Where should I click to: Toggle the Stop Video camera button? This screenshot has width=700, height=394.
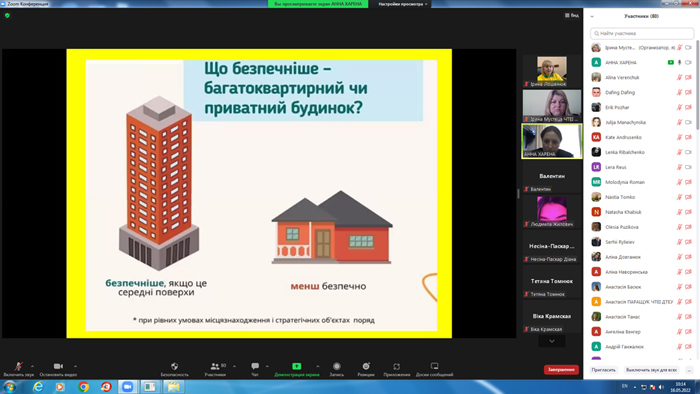pos(58,366)
